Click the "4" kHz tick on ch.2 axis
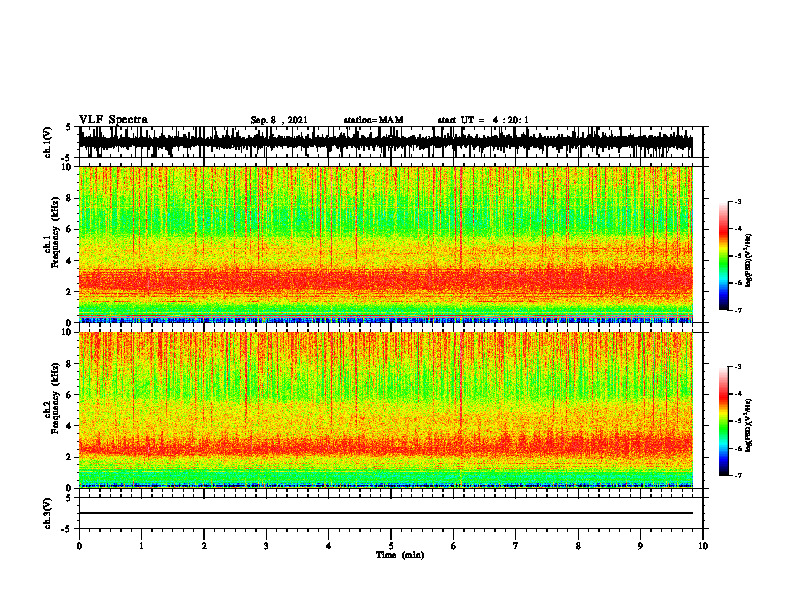 pos(69,426)
